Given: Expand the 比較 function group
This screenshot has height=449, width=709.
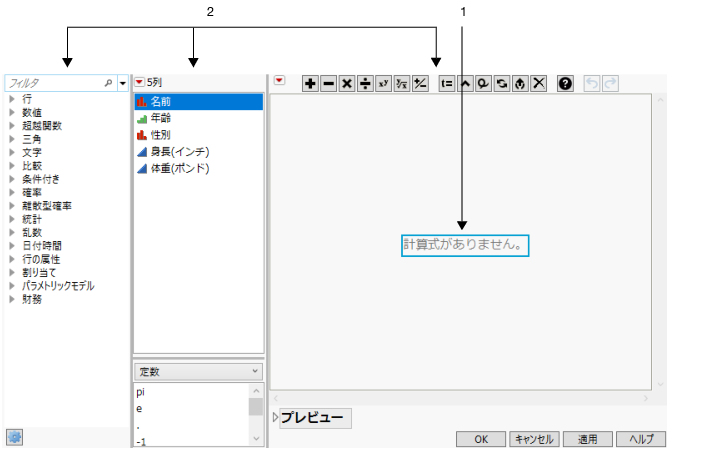Looking at the screenshot, I should pos(12,165).
